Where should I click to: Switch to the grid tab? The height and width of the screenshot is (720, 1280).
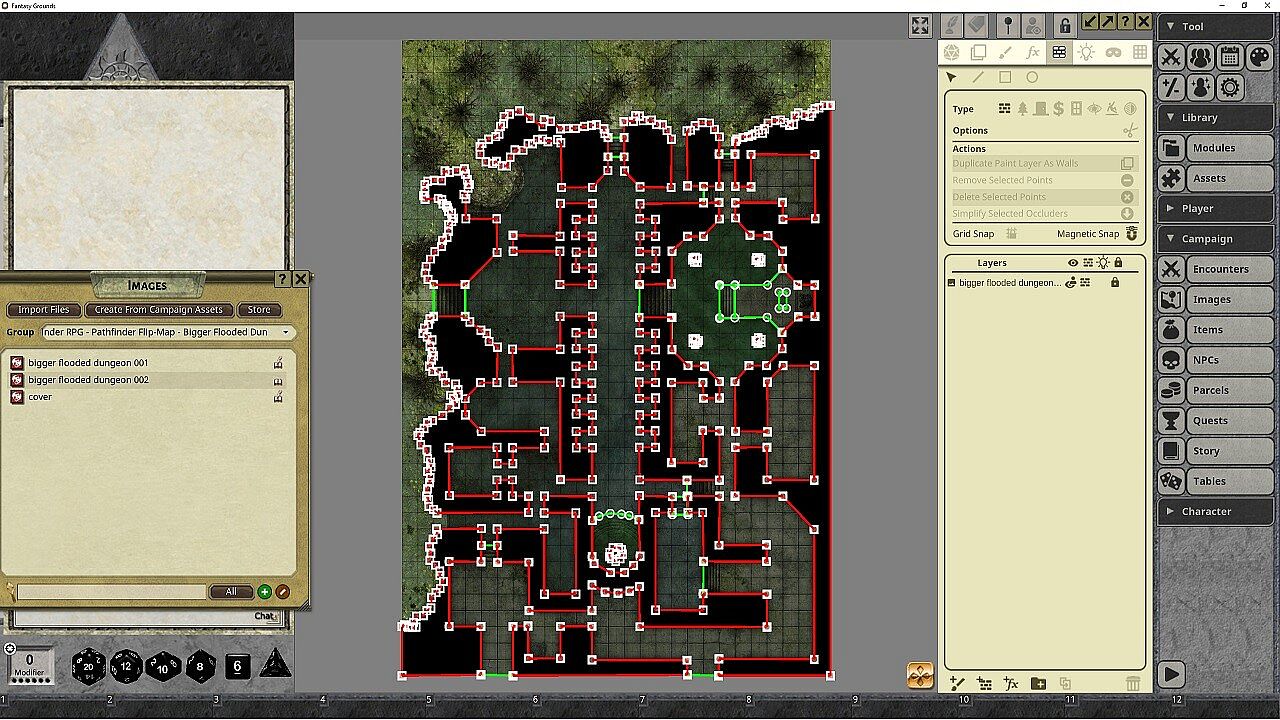[1139, 53]
